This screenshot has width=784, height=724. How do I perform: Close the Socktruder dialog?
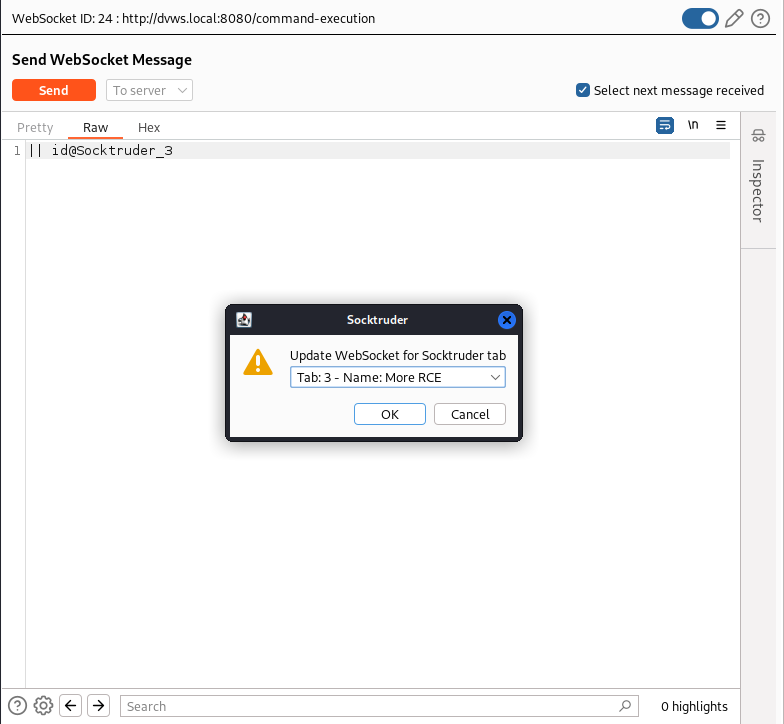pos(506,320)
